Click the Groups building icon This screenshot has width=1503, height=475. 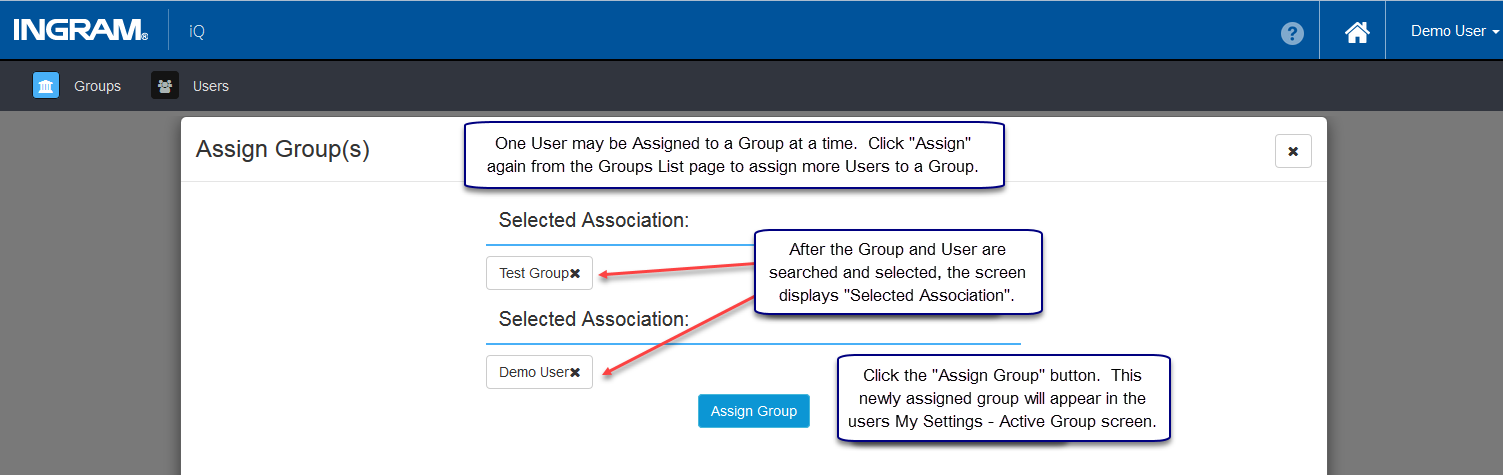click(46, 86)
